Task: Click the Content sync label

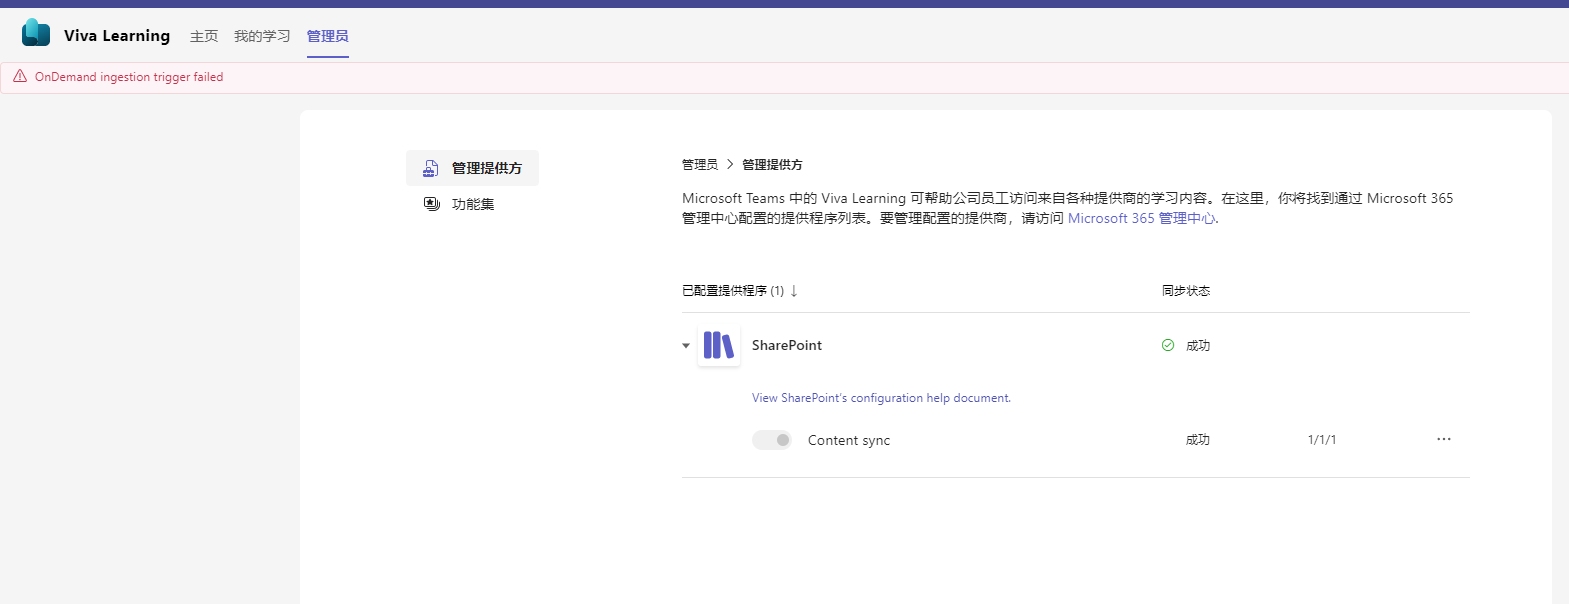Action: point(849,440)
